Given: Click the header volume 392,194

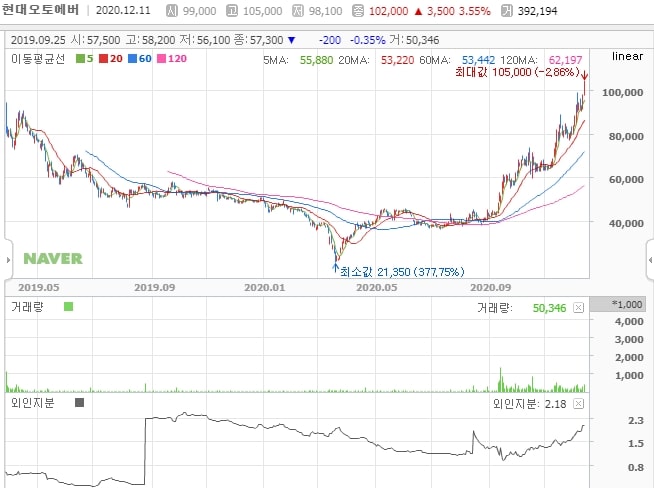Looking at the screenshot, I should click(537, 11).
